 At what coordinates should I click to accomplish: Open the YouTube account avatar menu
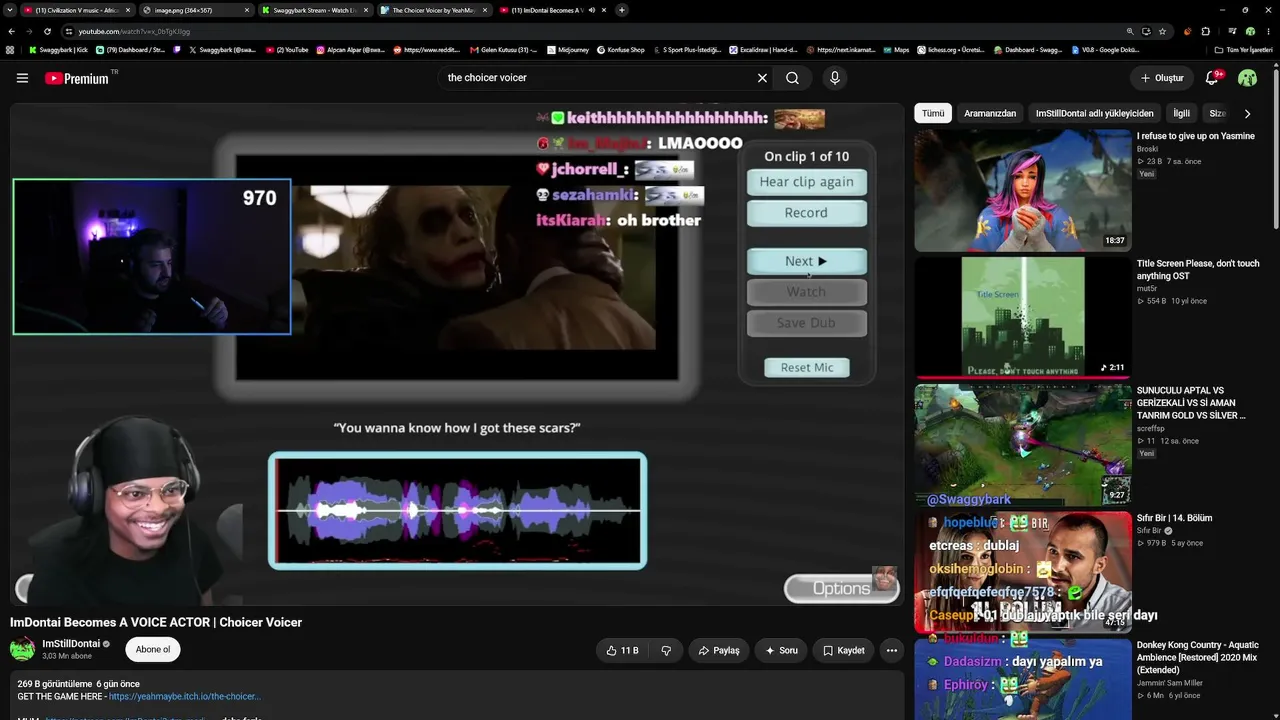tap(1247, 78)
